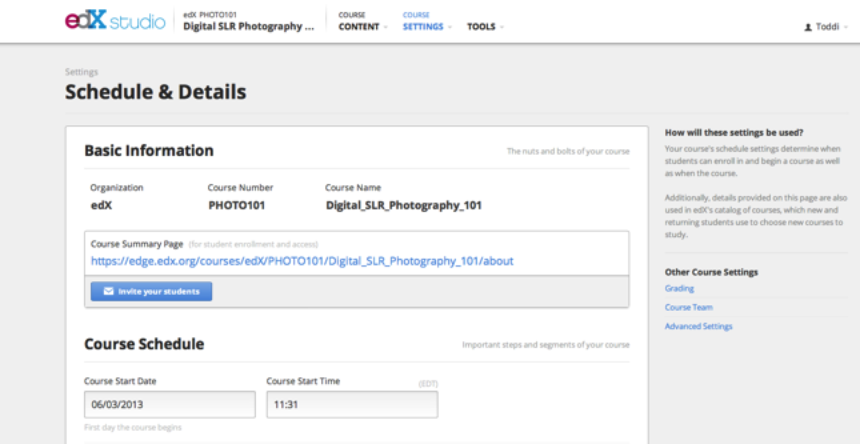
Task: Click the edX Studio logo
Action: 116,21
